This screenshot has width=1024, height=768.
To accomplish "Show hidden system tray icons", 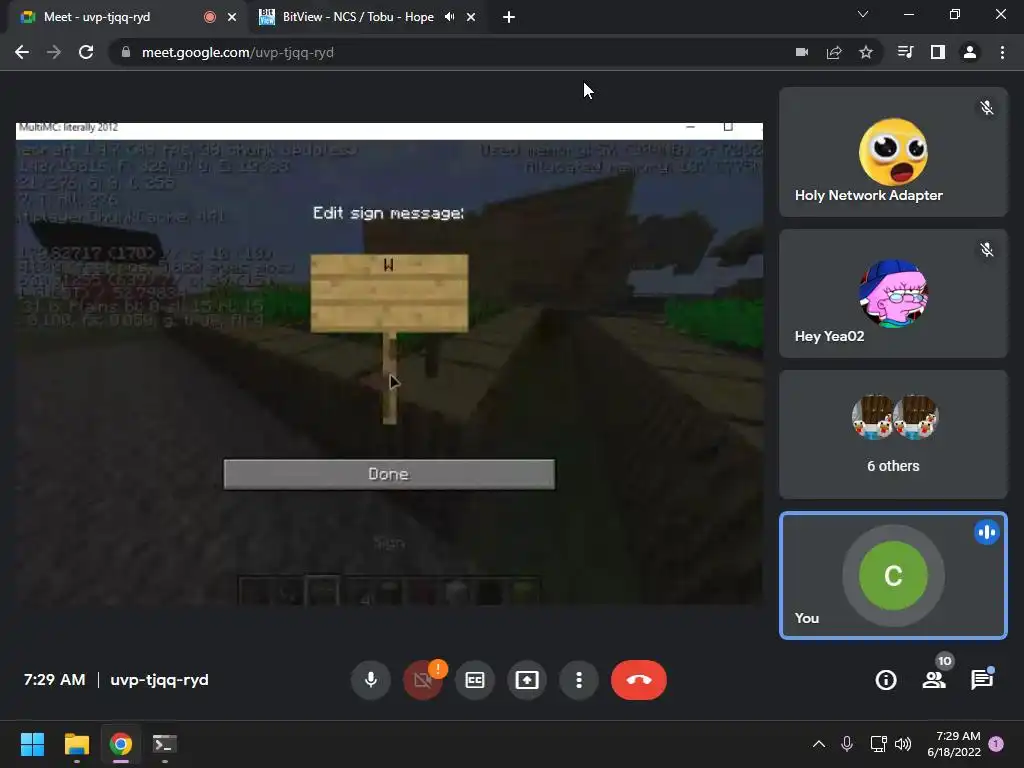I will pos(818,744).
